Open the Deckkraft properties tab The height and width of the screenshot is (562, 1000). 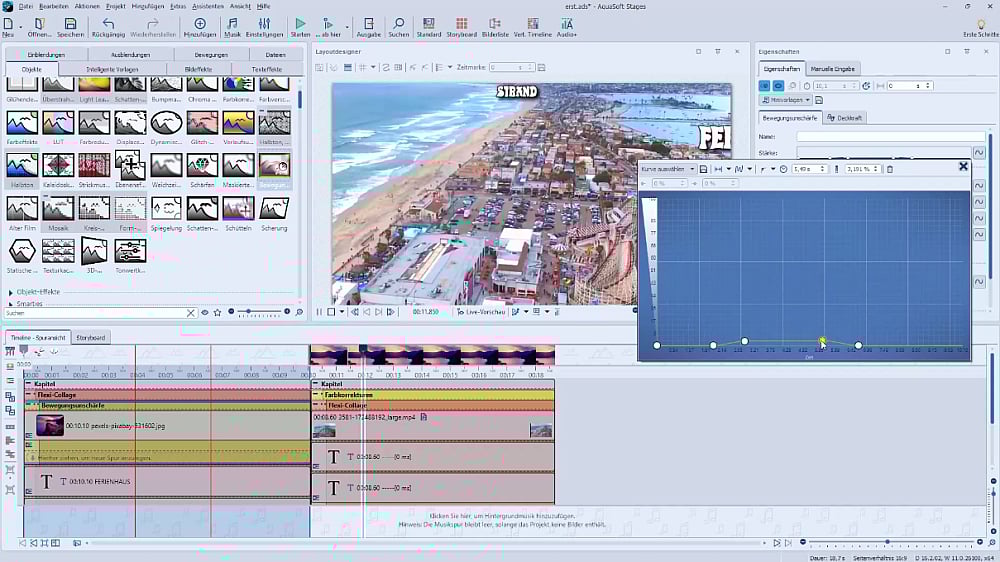pos(845,118)
